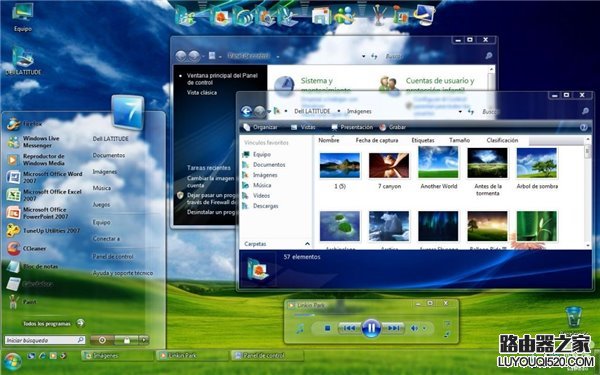
Task: Skip to next track in media player
Action: pyautogui.click(x=393, y=328)
